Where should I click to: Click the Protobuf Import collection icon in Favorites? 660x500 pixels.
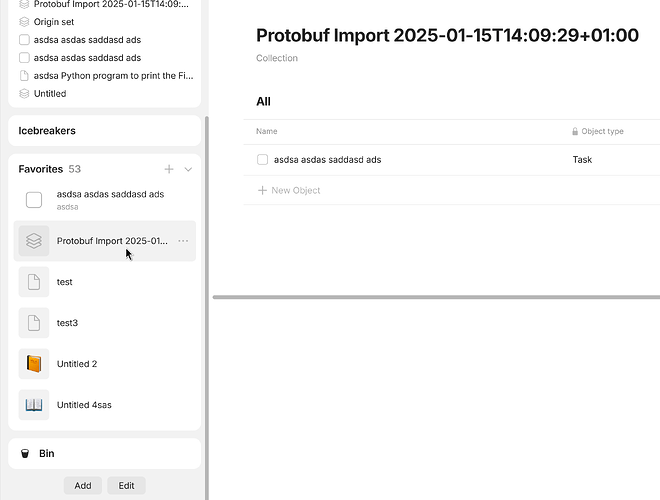(34, 241)
